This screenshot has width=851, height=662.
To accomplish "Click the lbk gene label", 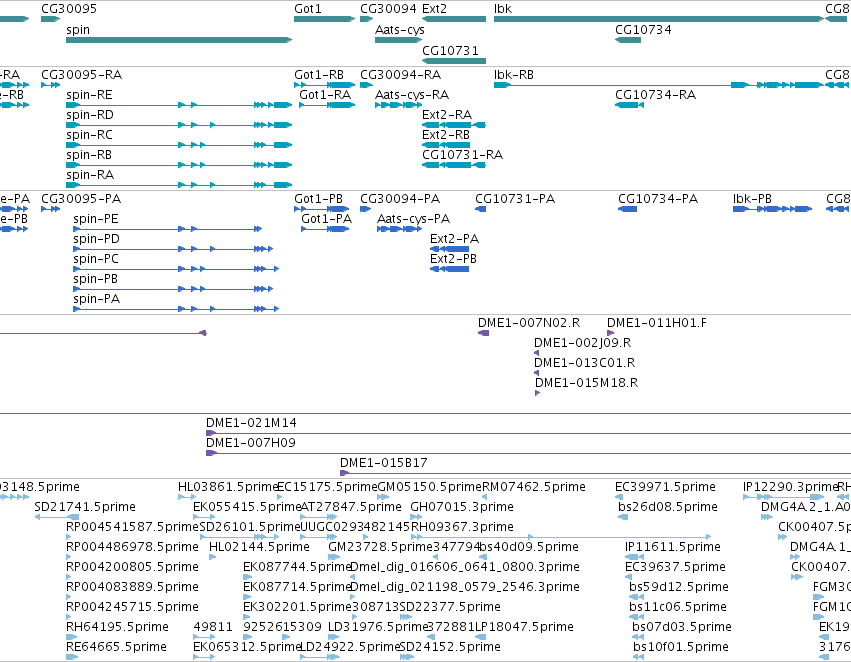I will click(503, 9).
